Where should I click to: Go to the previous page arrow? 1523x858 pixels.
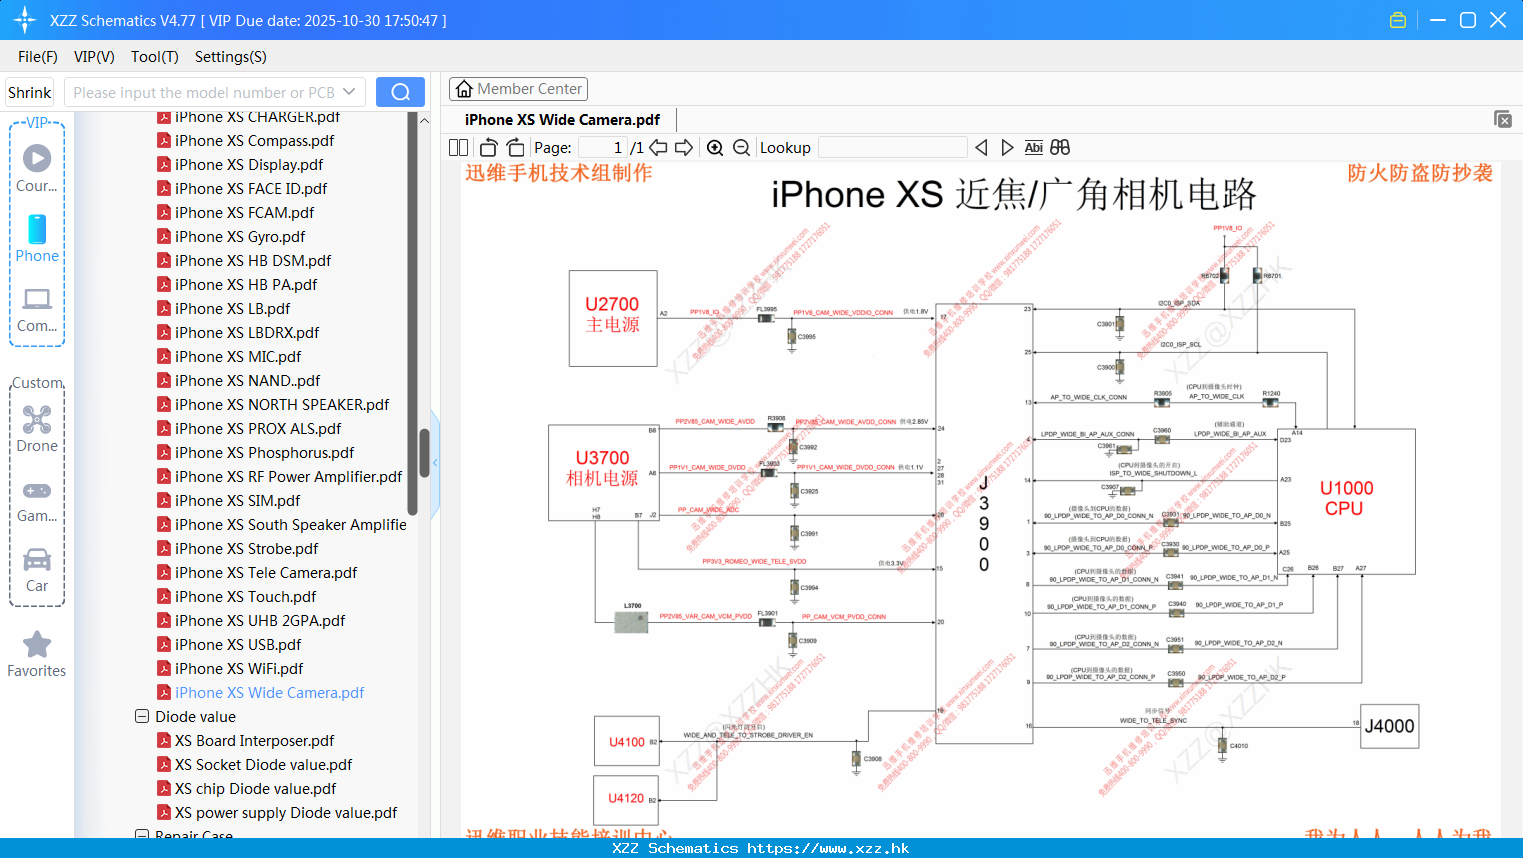[658, 147]
